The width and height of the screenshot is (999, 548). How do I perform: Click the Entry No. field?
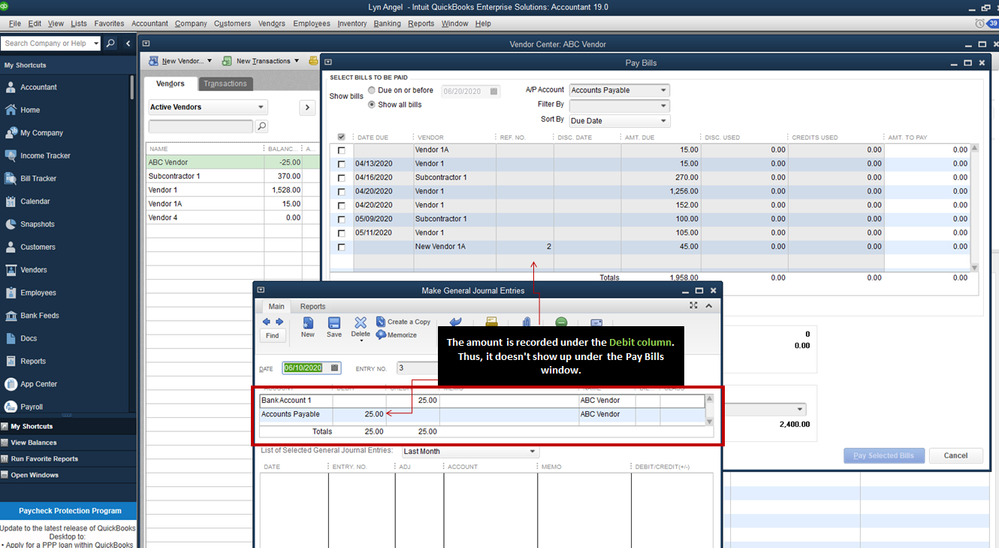pos(417,368)
